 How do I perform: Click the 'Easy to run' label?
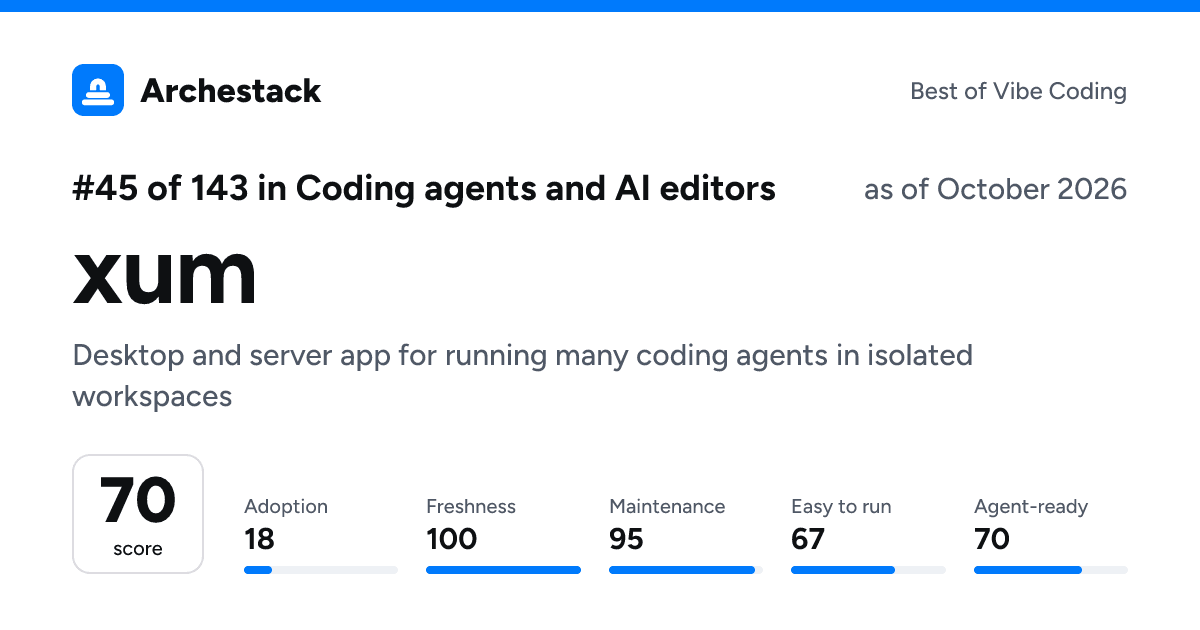[841, 507]
